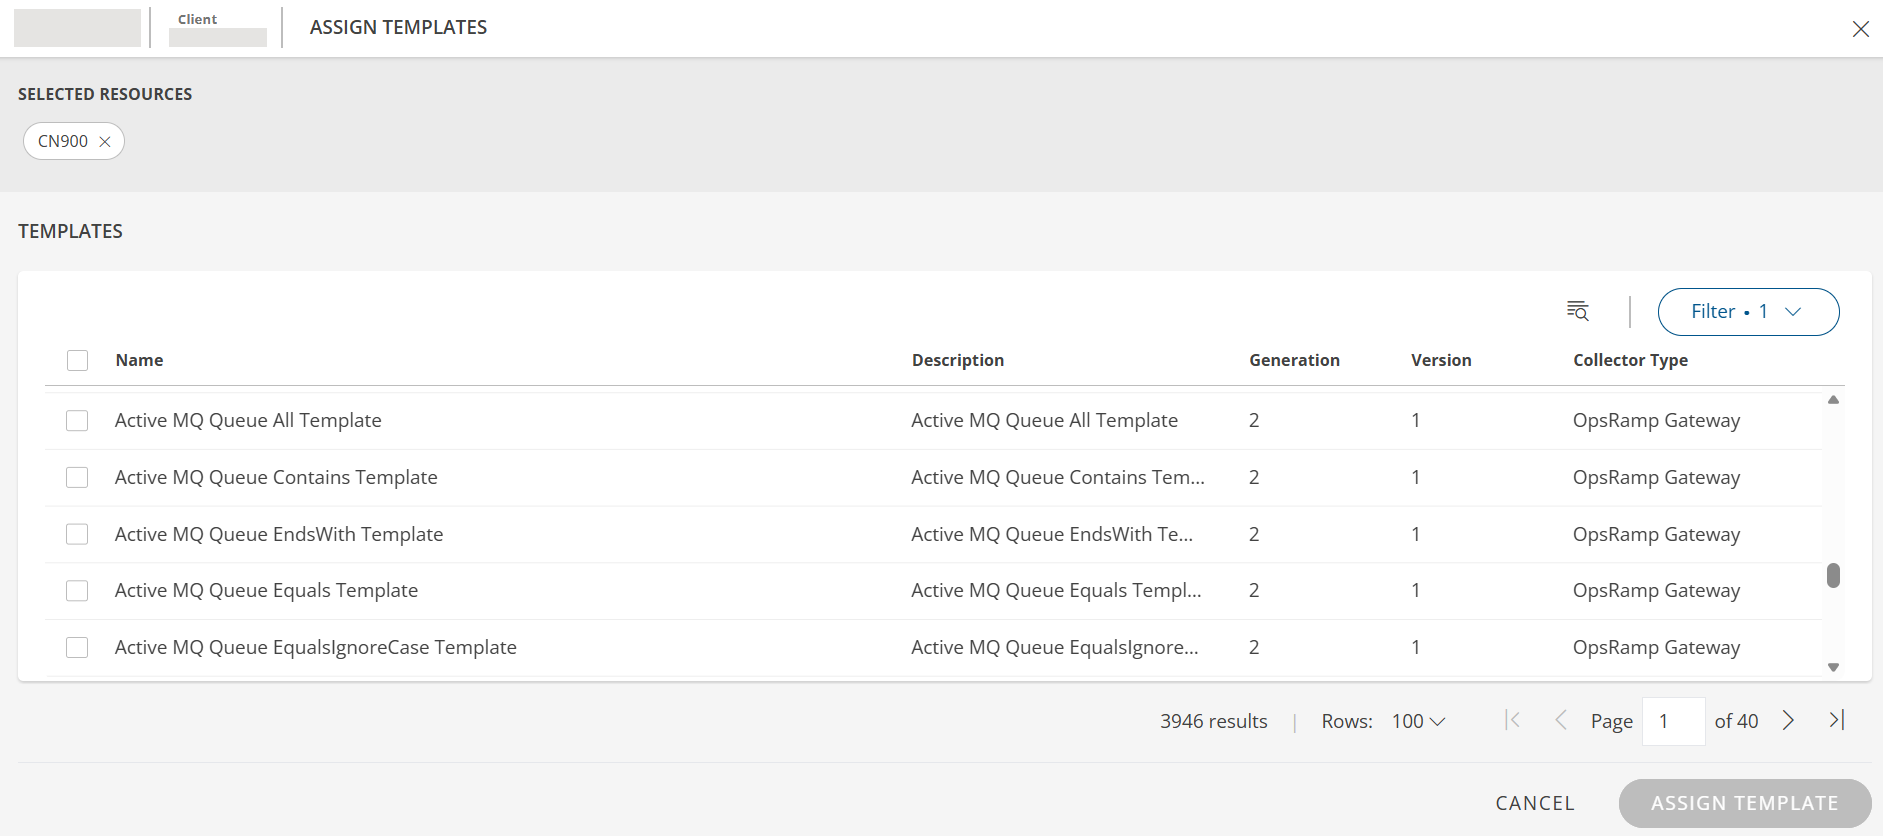The width and height of the screenshot is (1883, 836).
Task: Open the Rows per page dropdown
Action: tap(1418, 721)
